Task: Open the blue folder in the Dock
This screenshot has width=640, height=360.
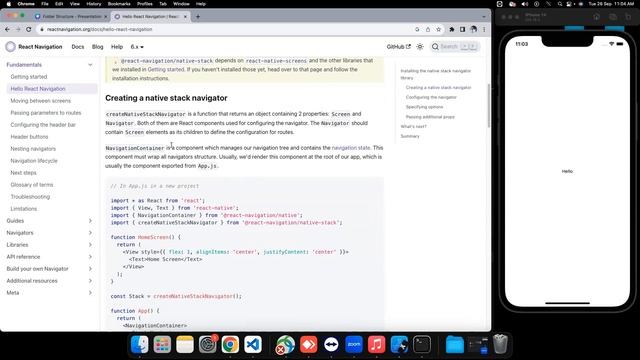Action: coord(455,344)
